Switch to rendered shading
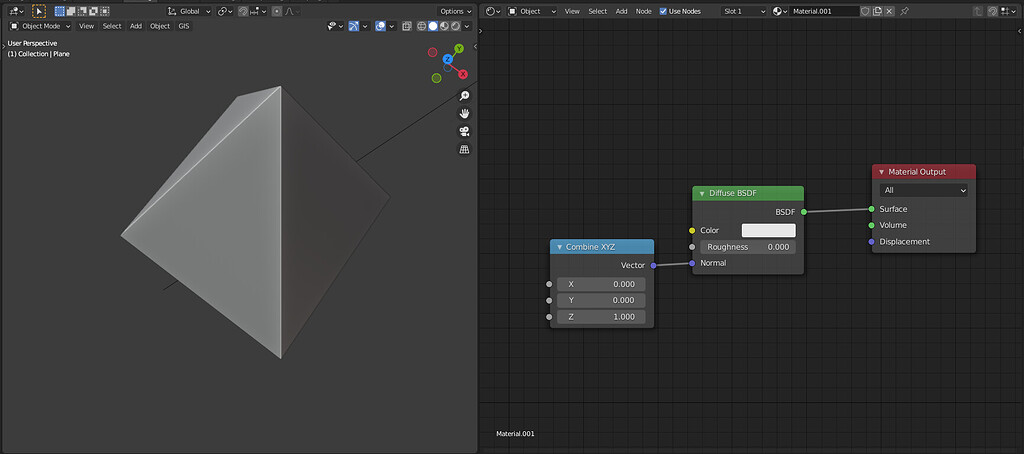The height and width of the screenshot is (454, 1024). [x=455, y=26]
